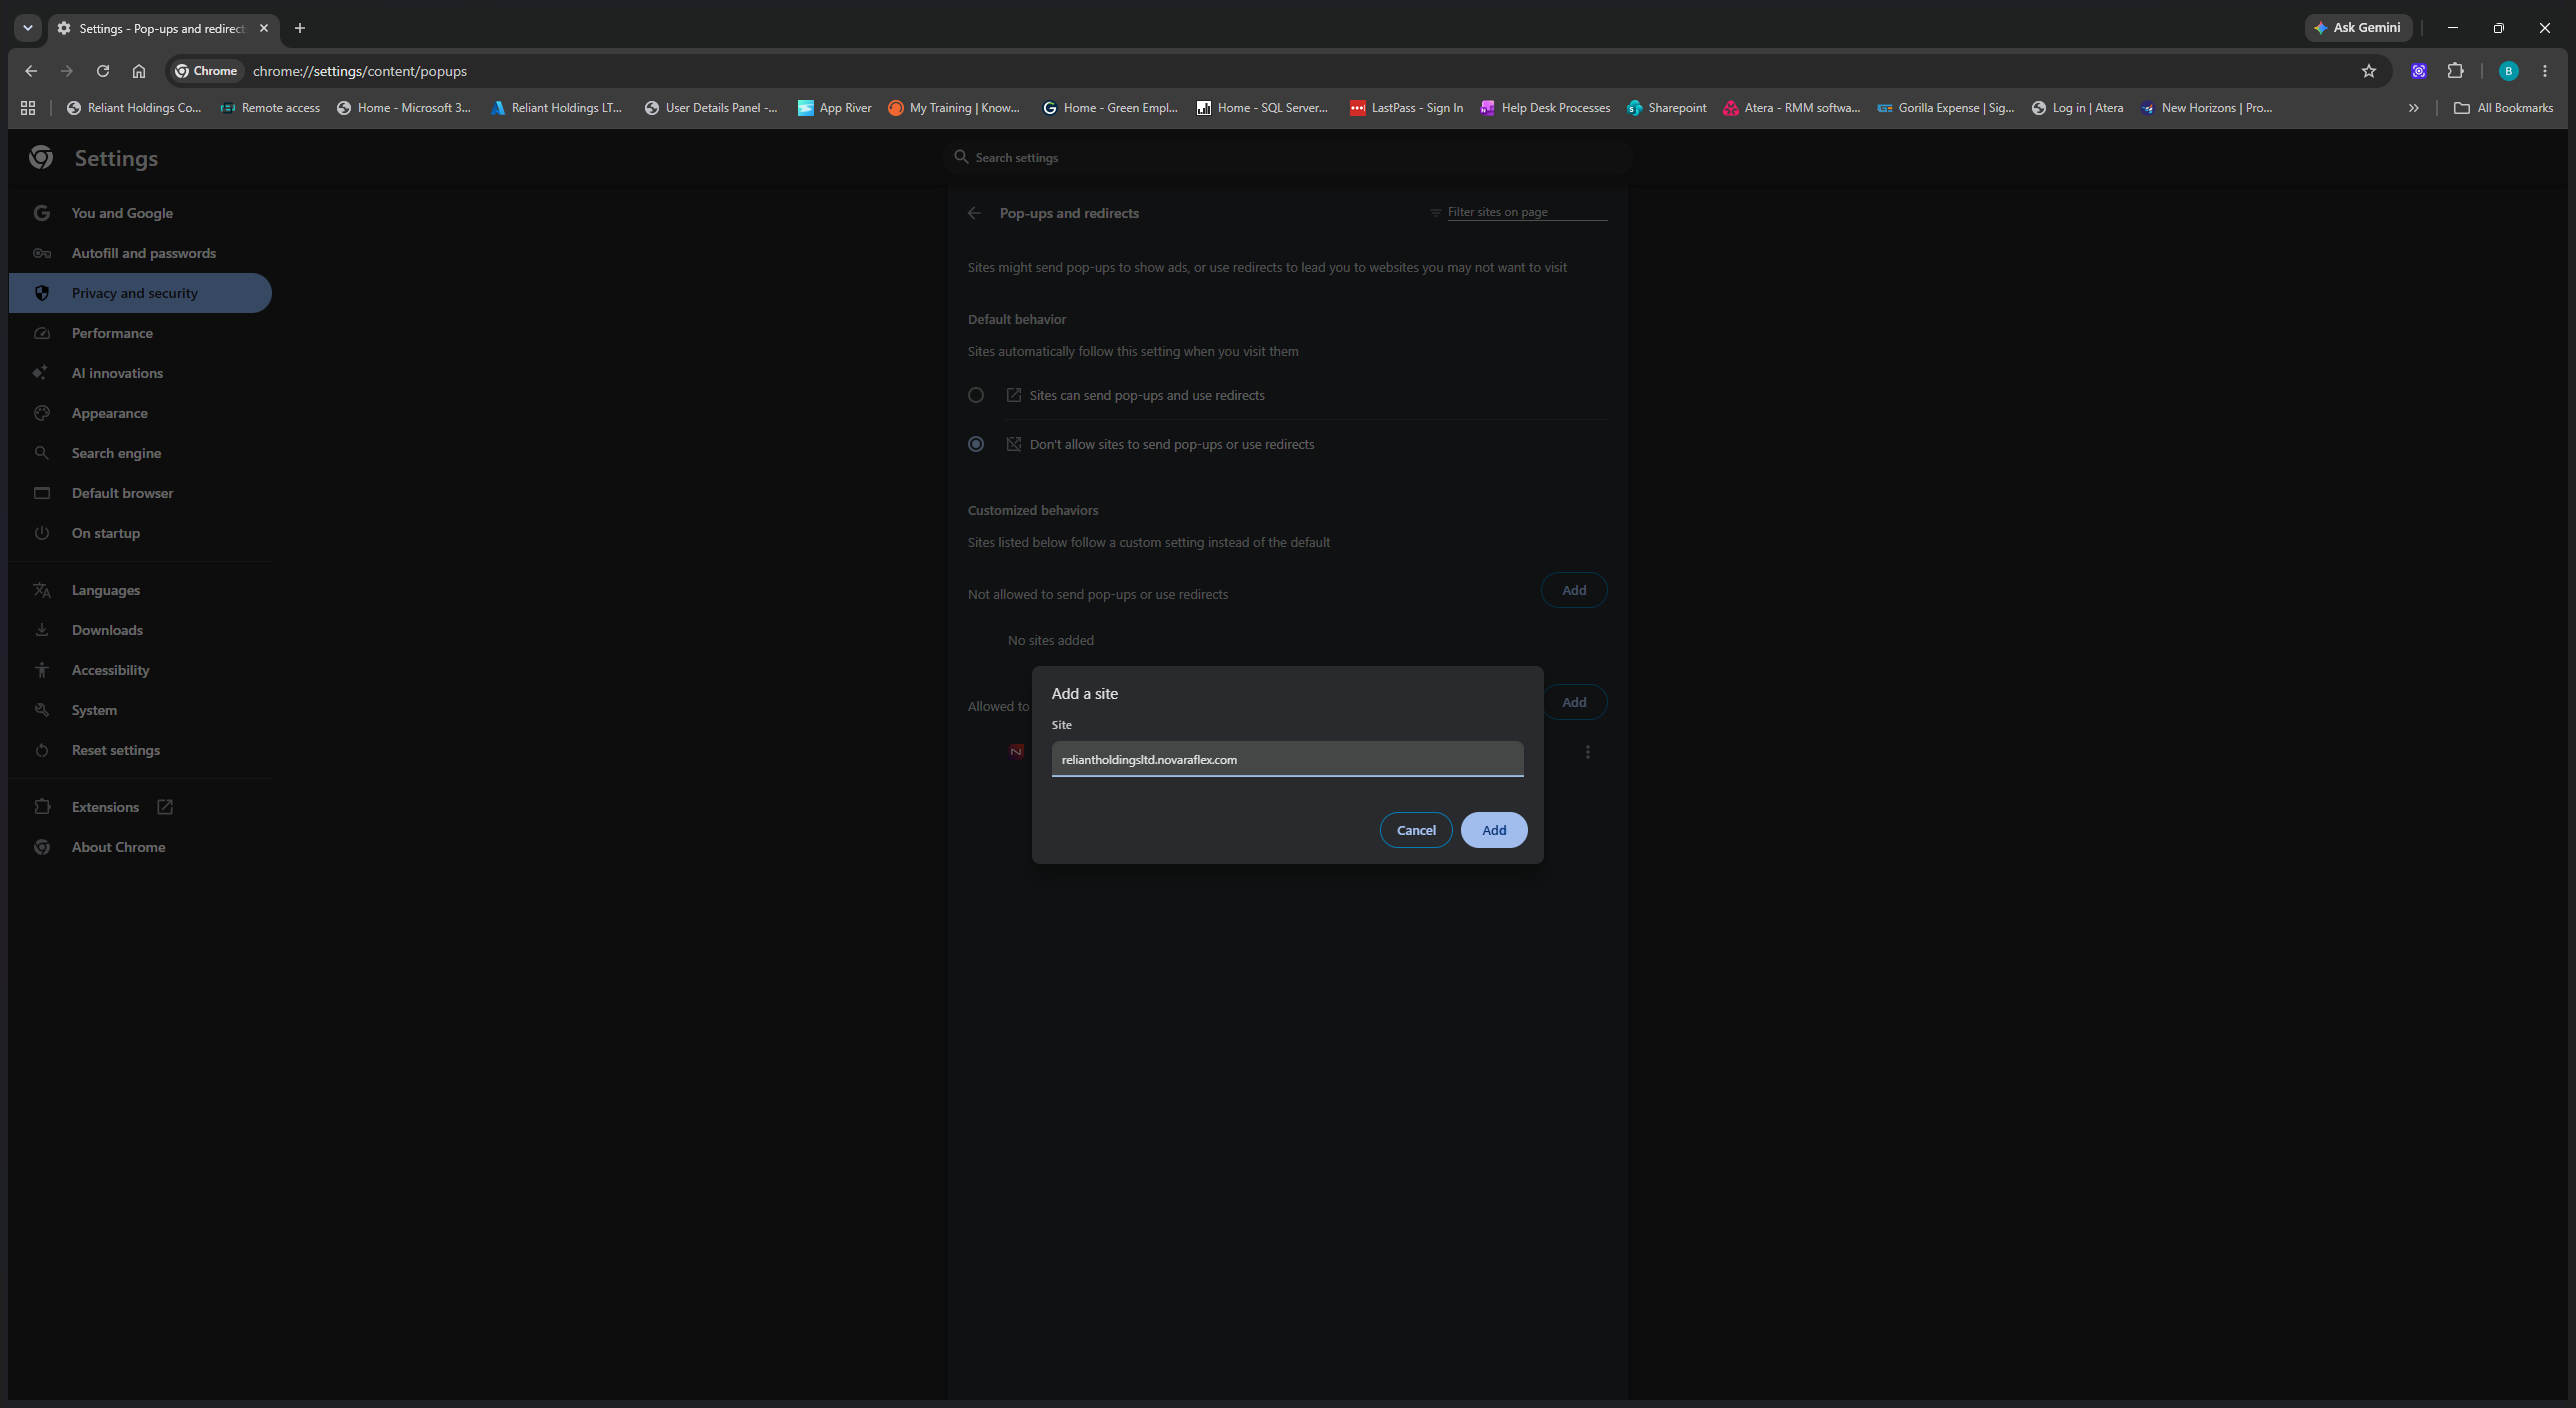
Task: Open Help Desk Processes bookmark
Action: (1545, 108)
